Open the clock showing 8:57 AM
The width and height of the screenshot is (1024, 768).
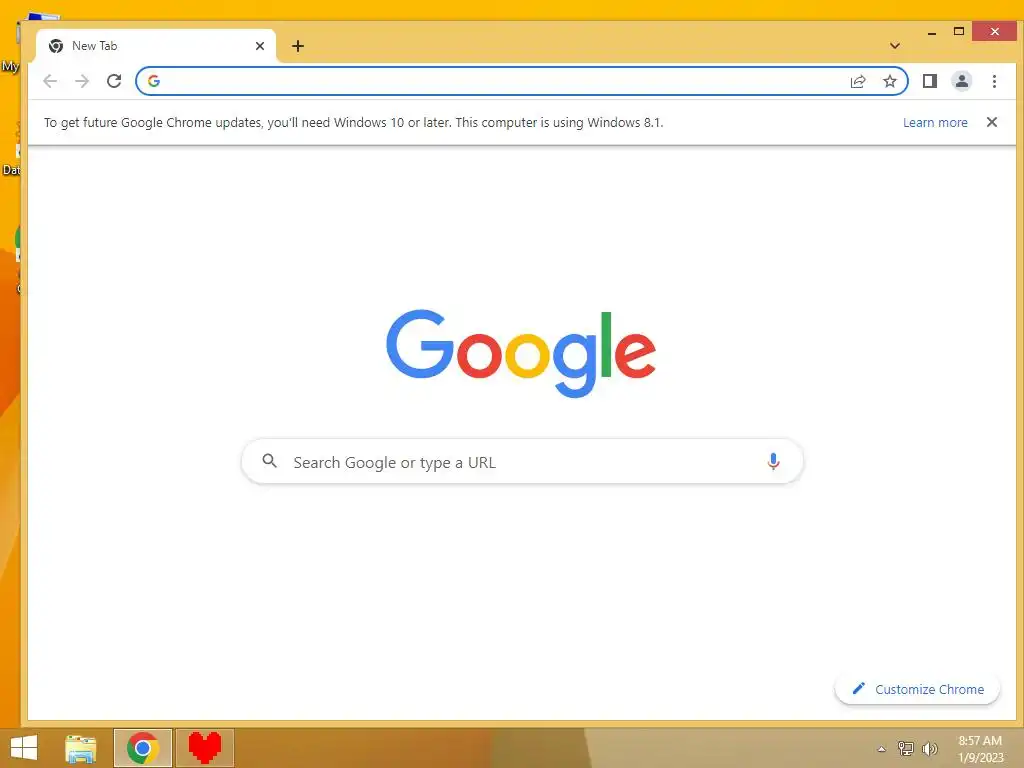[980, 749]
